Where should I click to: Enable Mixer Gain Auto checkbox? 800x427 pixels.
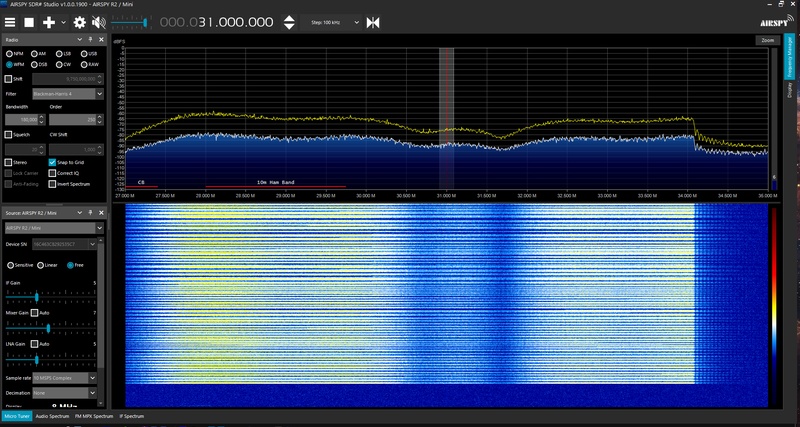click(34, 313)
